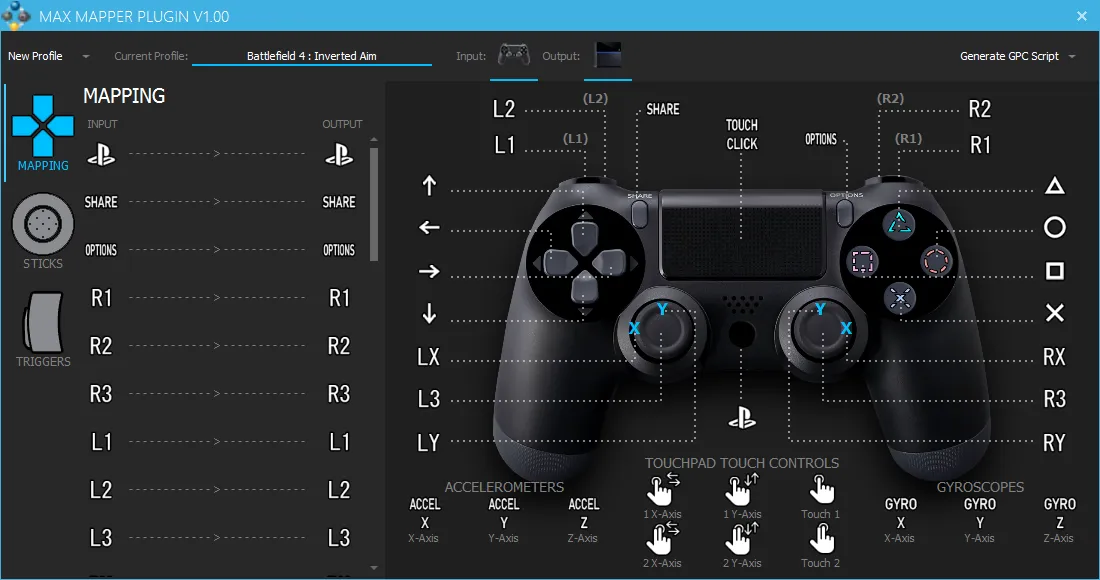Select the L1 output mapping entry
The image size is (1100, 580).
pyautogui.click(x=339, y=442)
